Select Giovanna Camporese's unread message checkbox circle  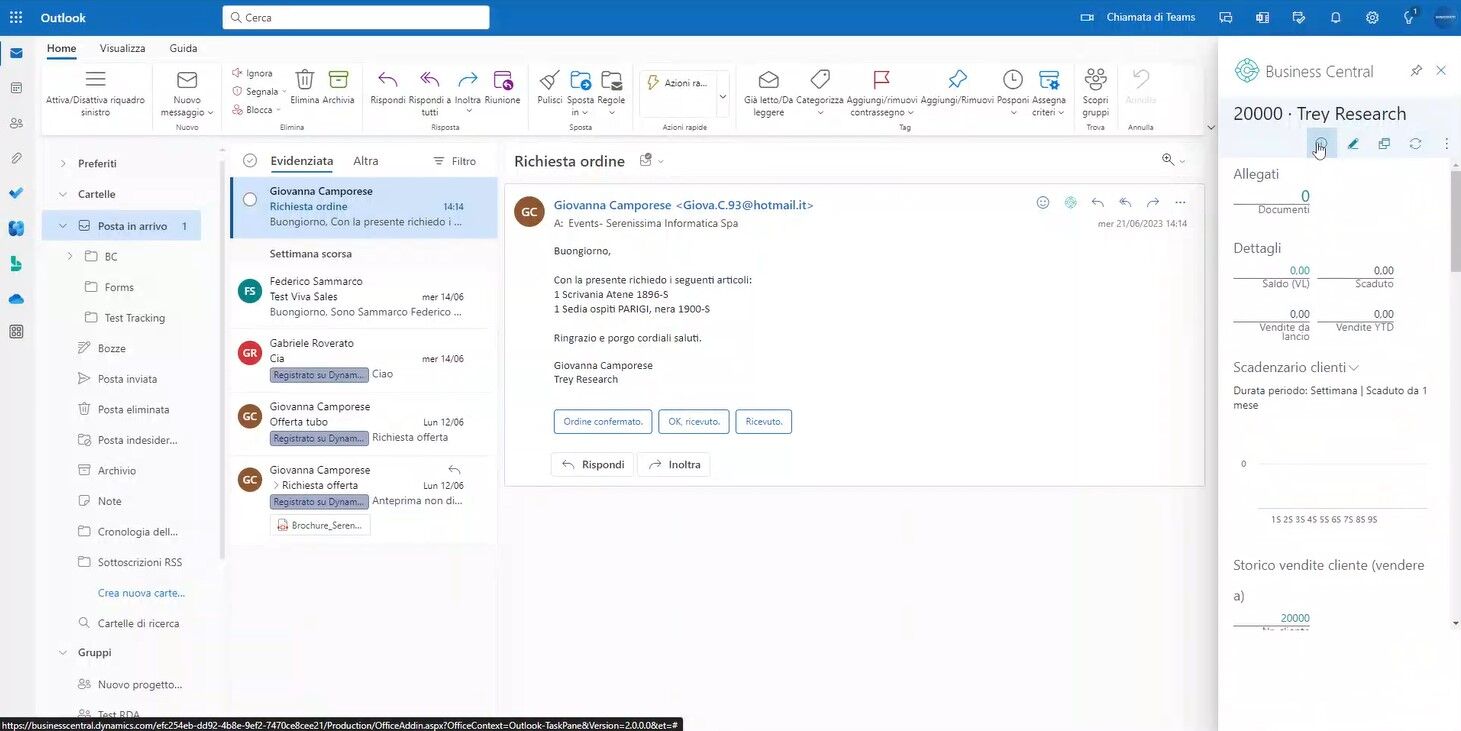[250, 199]
